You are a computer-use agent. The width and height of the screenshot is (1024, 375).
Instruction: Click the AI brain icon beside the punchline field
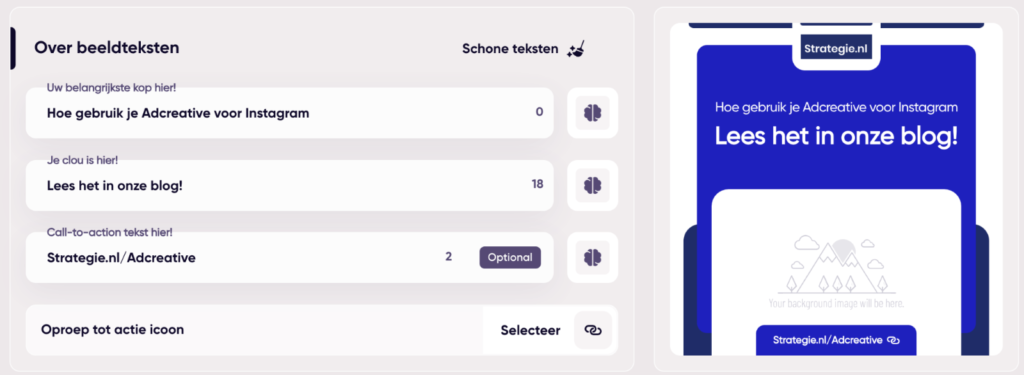coord(592,185)
